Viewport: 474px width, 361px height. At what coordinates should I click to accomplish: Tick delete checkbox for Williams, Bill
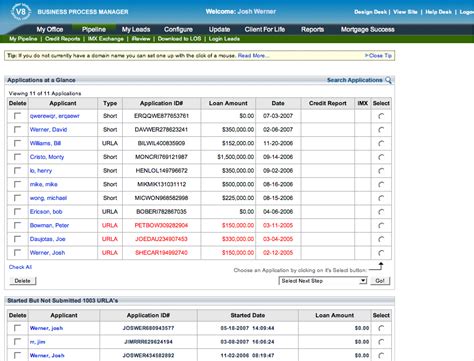17,143
